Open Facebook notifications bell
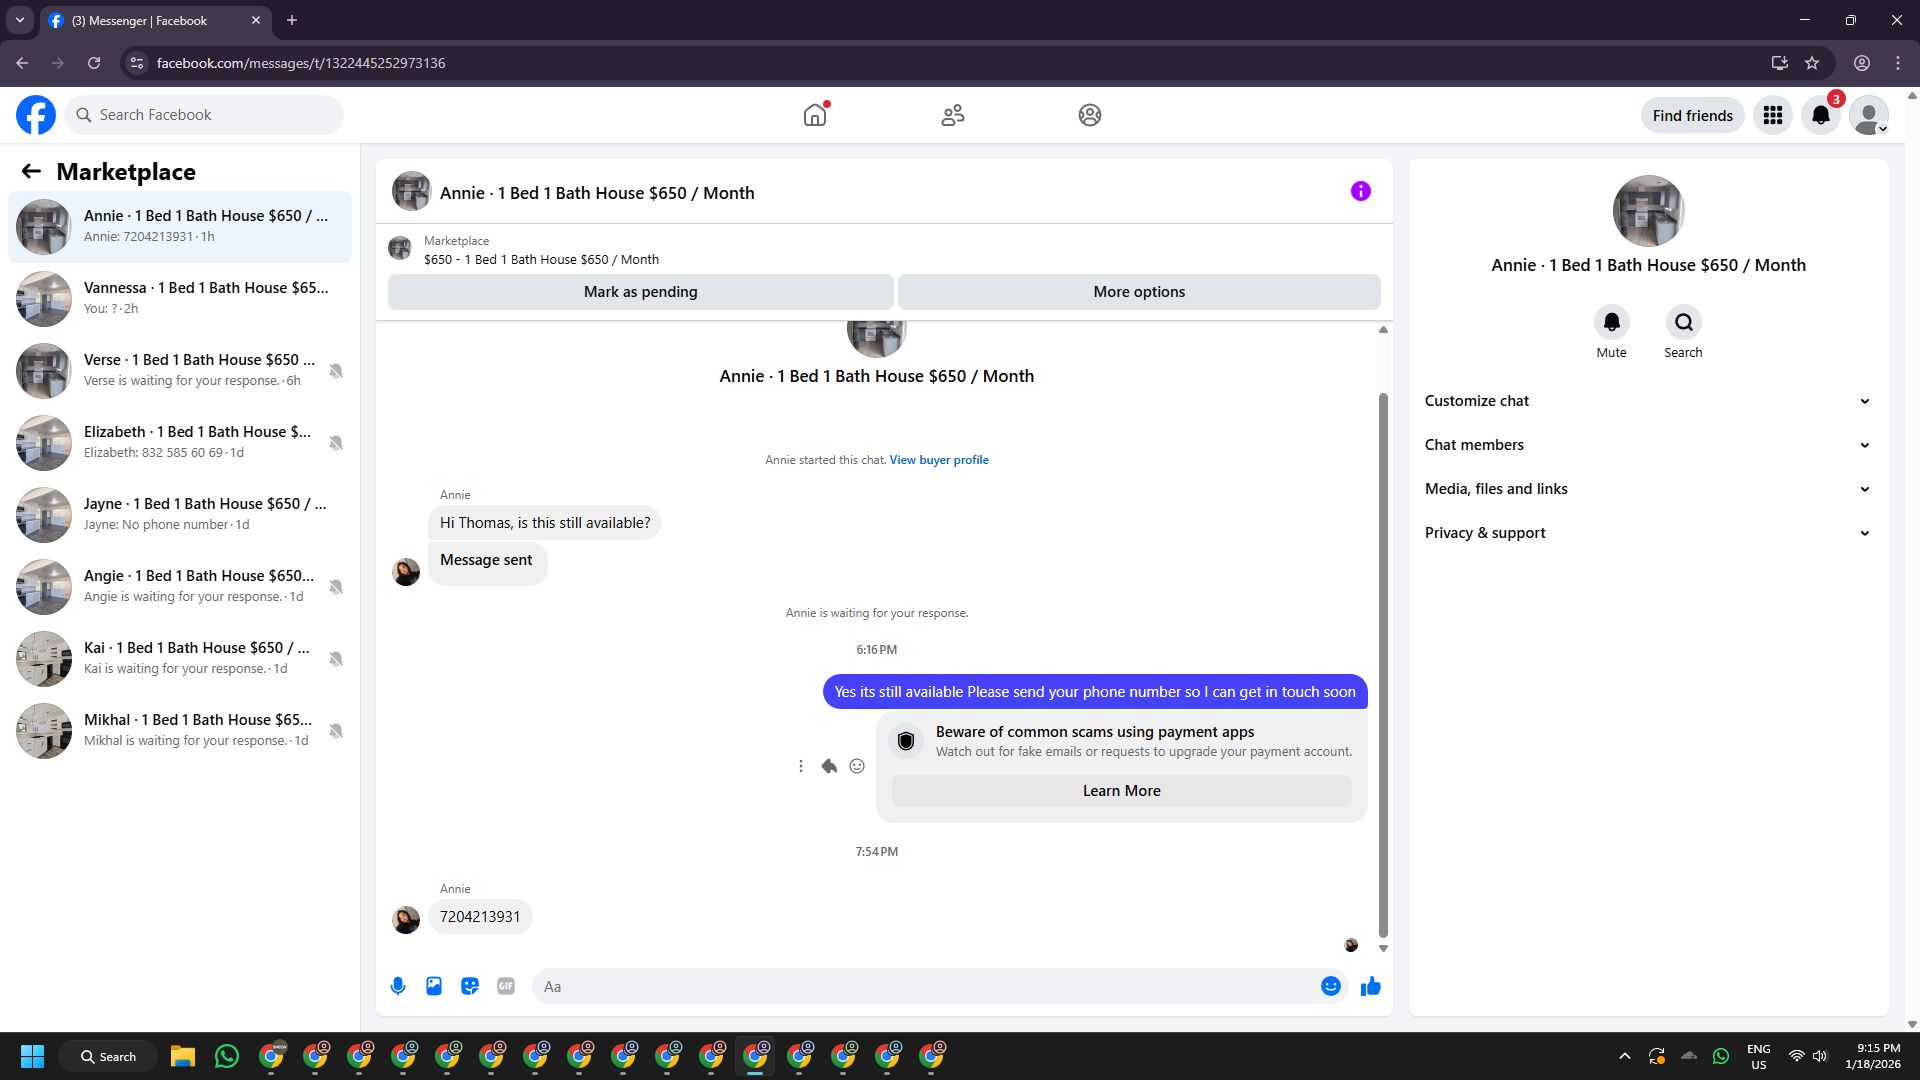Screen dimensions: 1920x1080 click(1820, 115)
